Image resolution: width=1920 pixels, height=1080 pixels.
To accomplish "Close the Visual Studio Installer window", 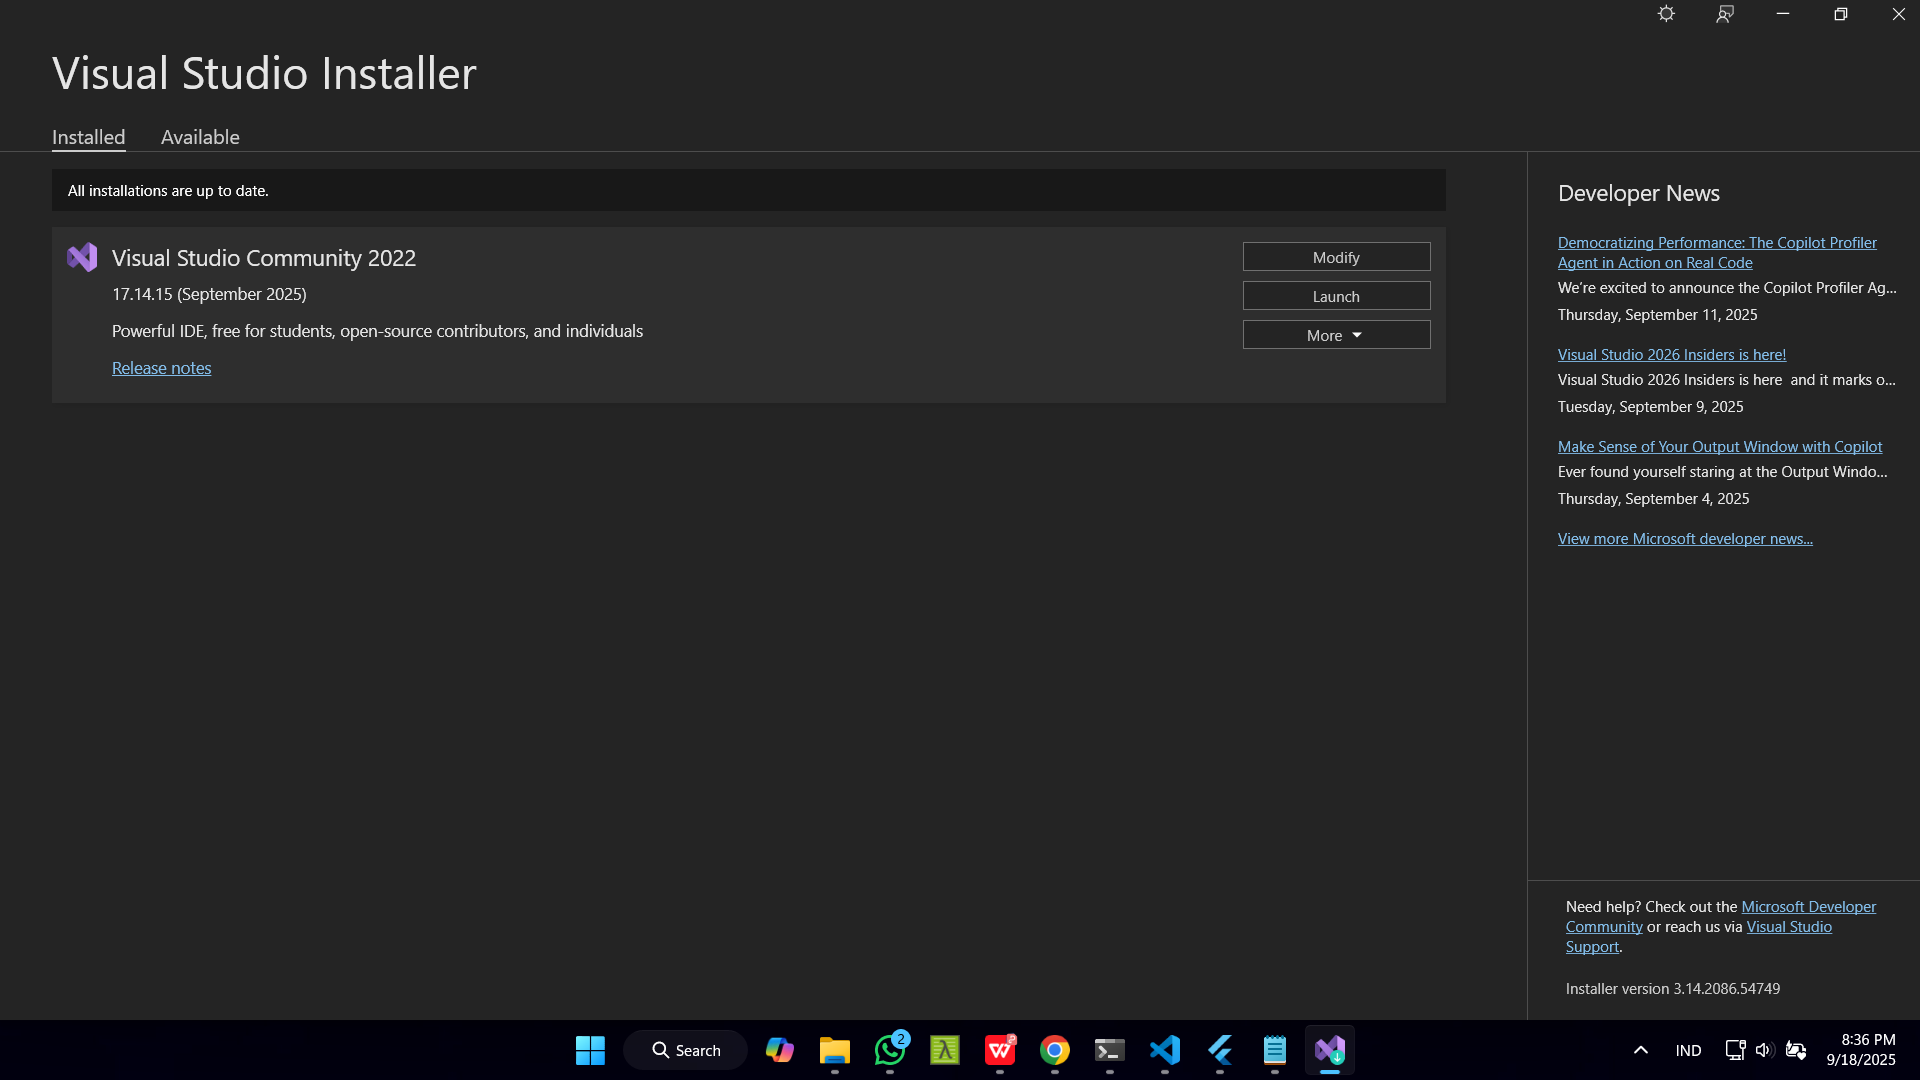I will tap(1898, 14).
